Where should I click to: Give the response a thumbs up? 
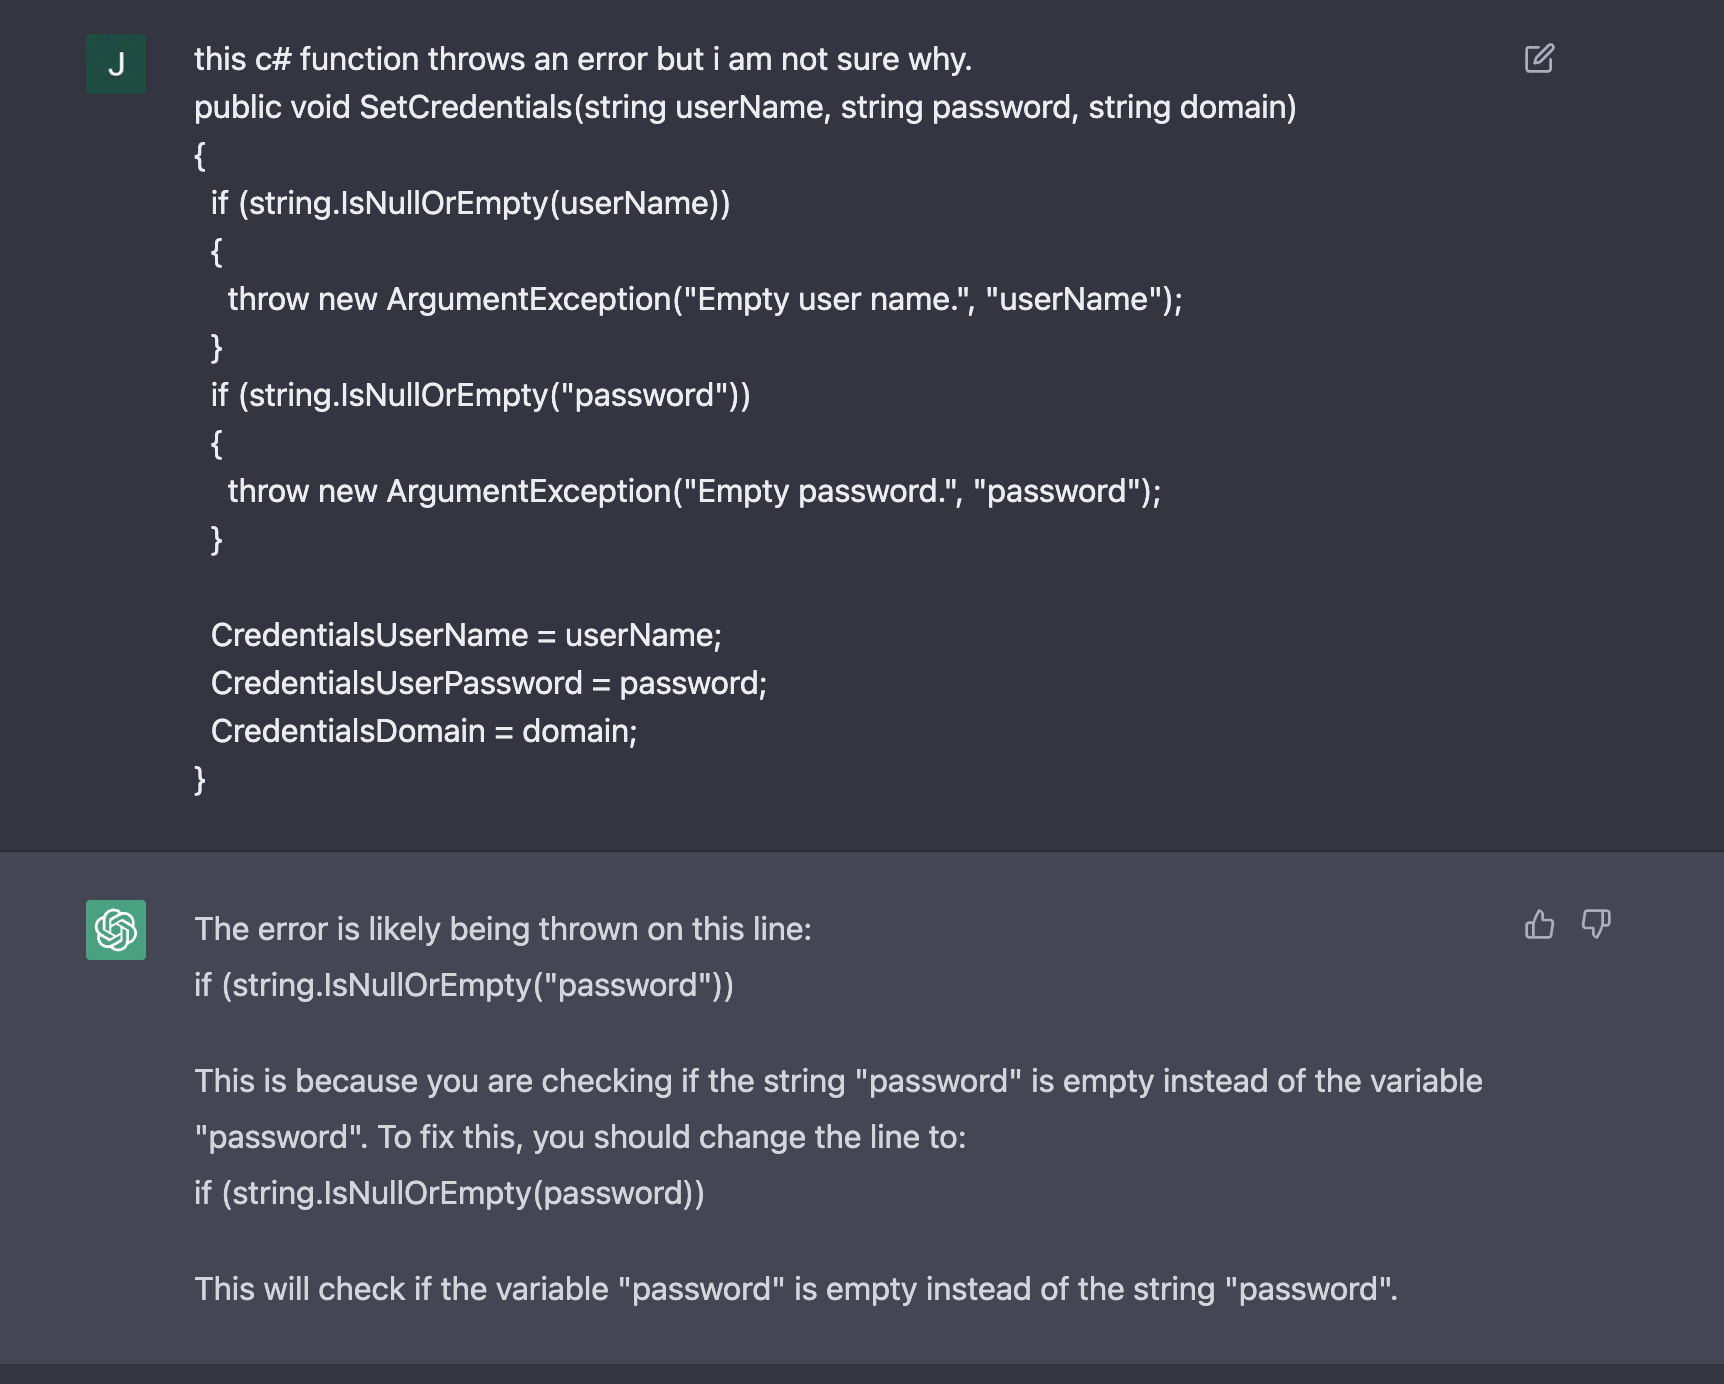coord(1539,924)
